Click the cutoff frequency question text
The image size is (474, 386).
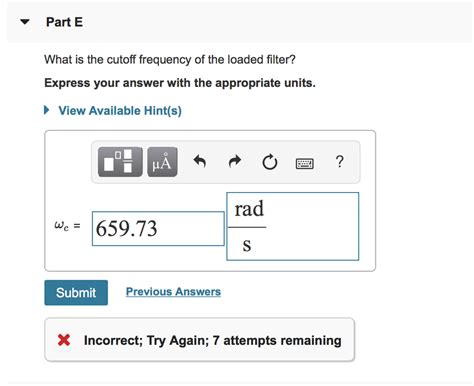170,60
